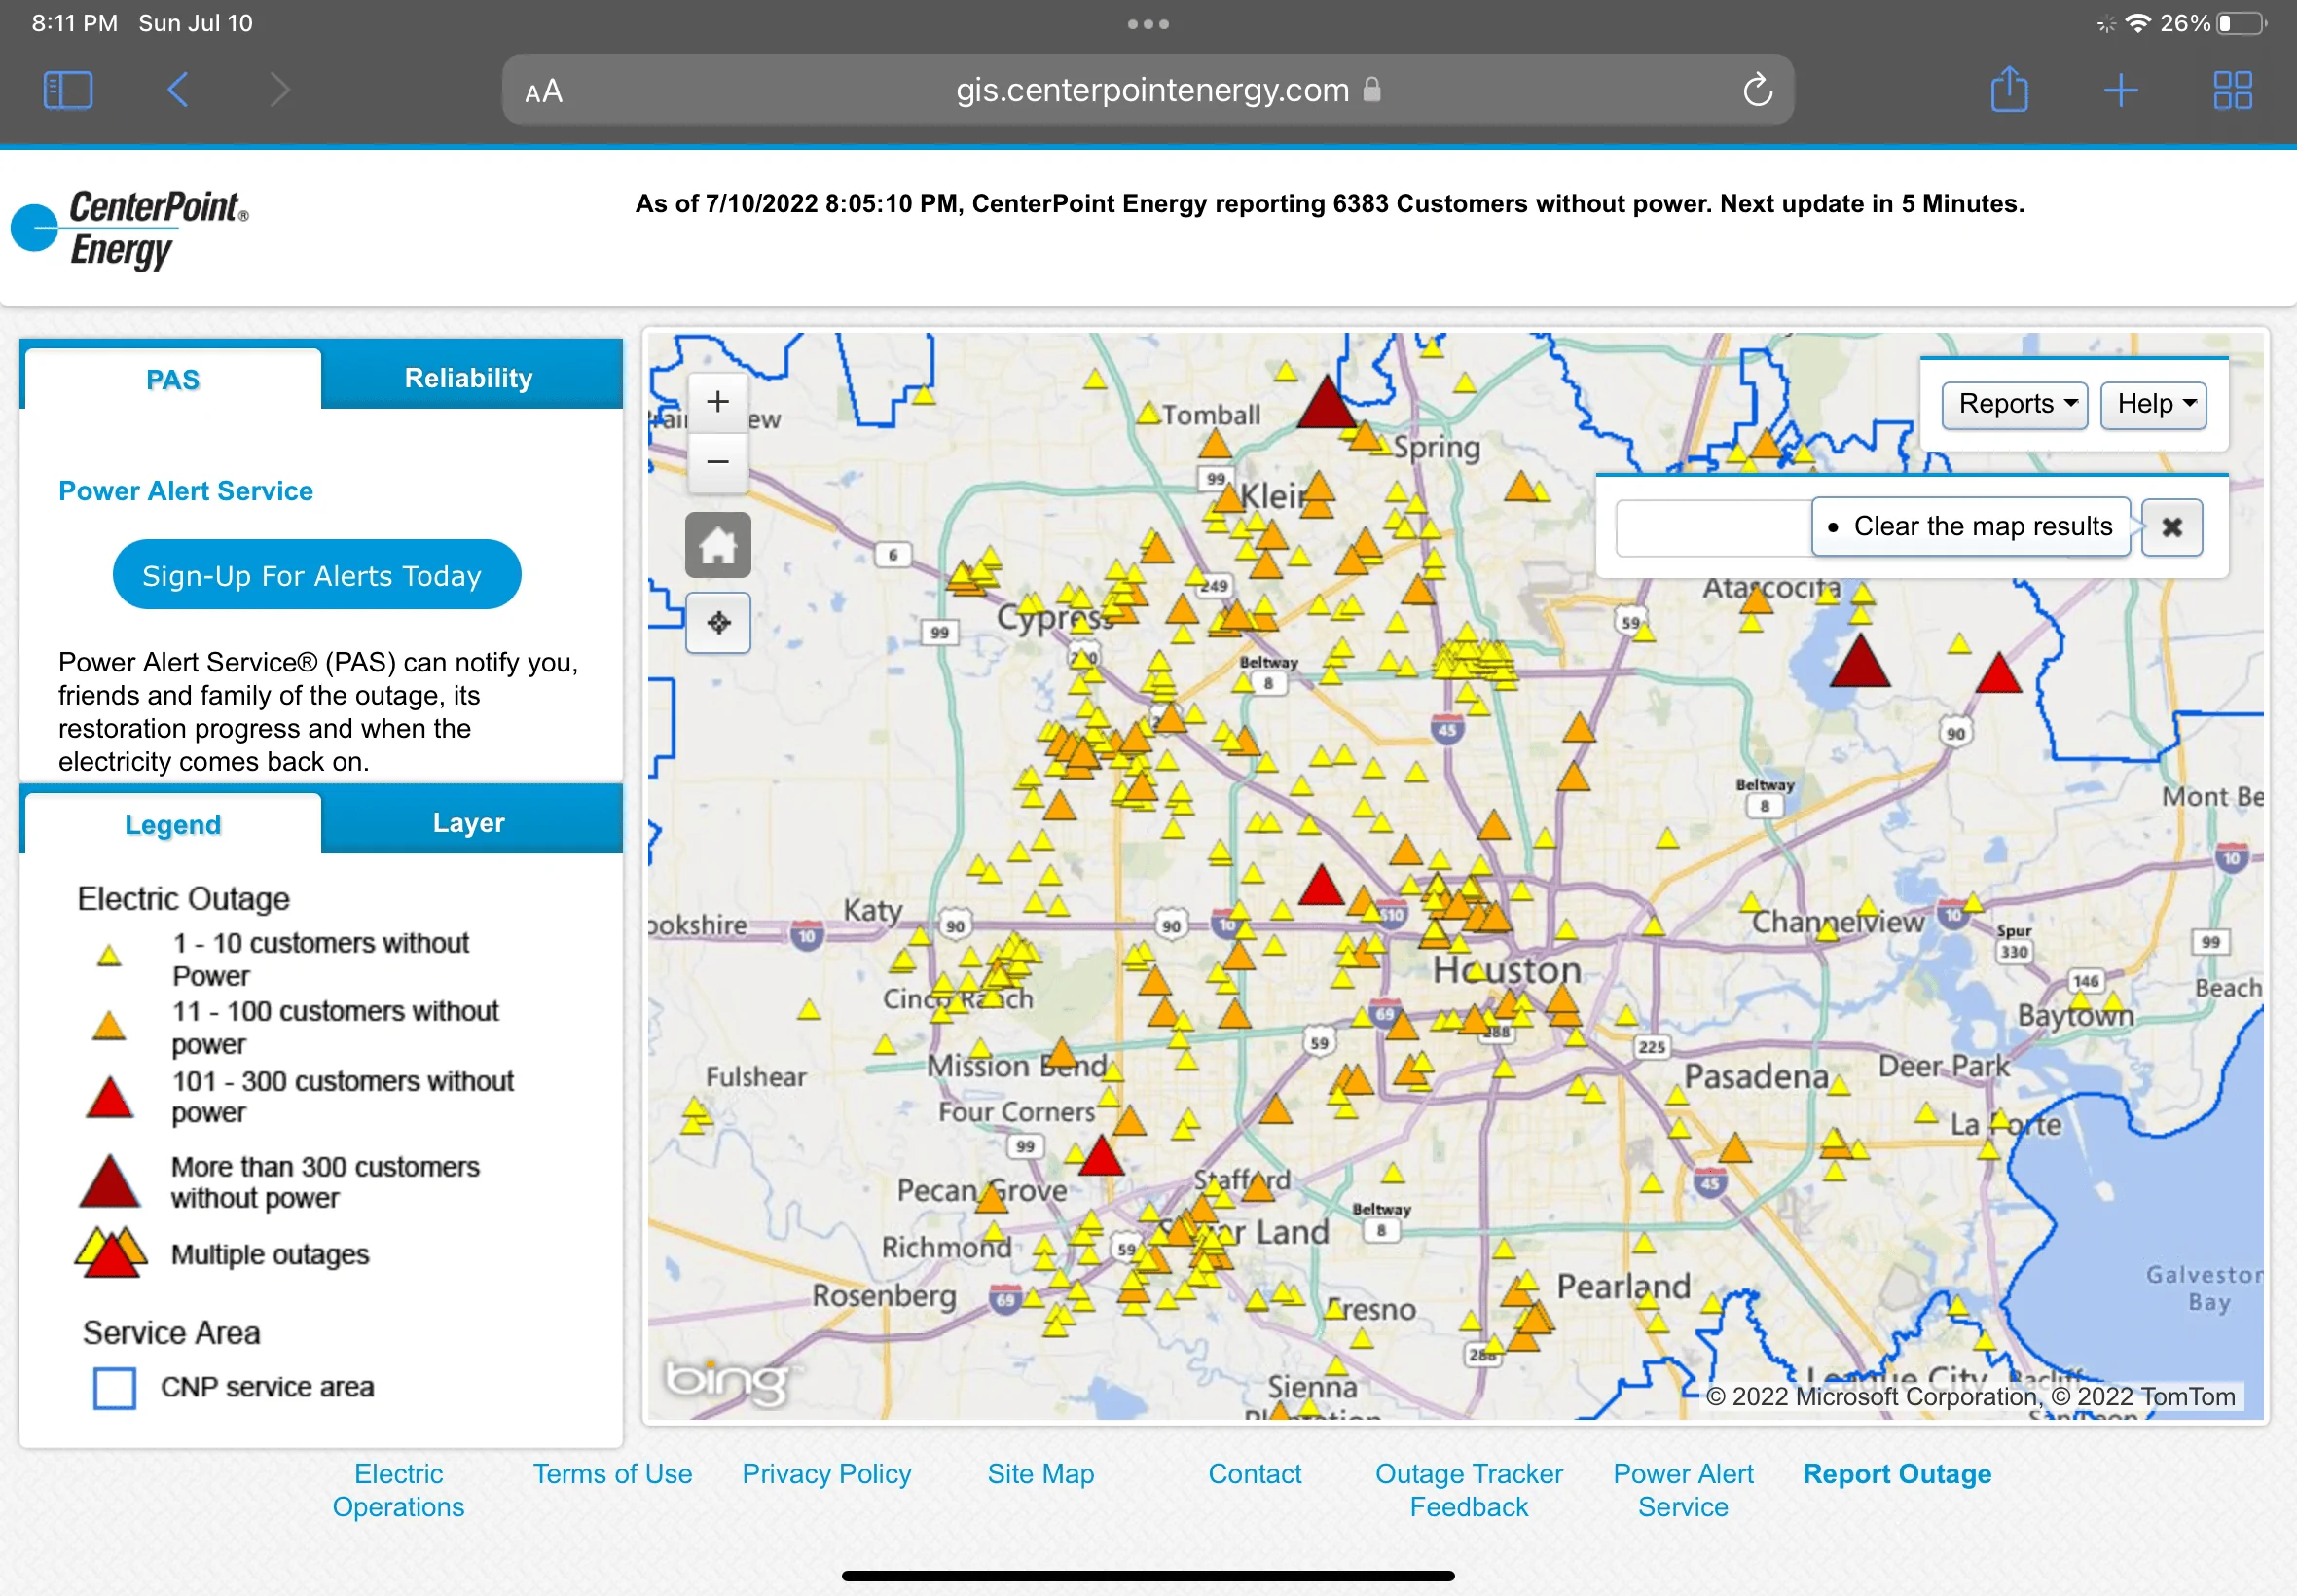Reload the page with the refresh icon
The width and height of the screenshot is (2297, 1596).
(1757, 90)
